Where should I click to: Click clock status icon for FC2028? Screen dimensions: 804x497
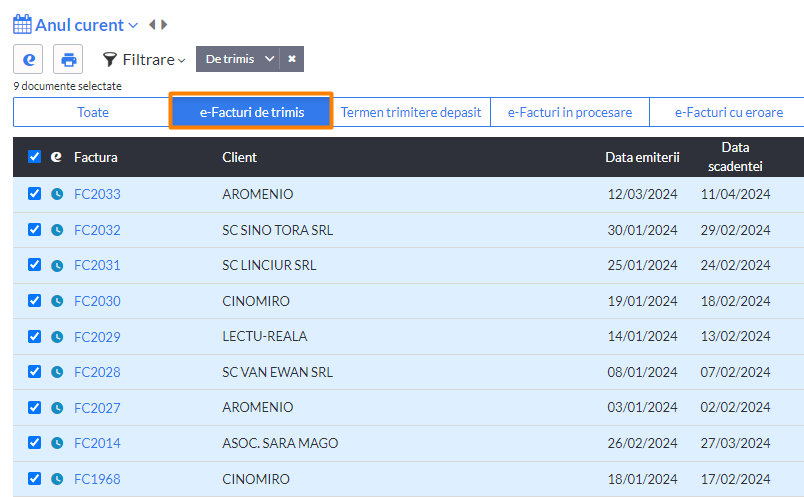pyautogui.click(x=57, y=372)
